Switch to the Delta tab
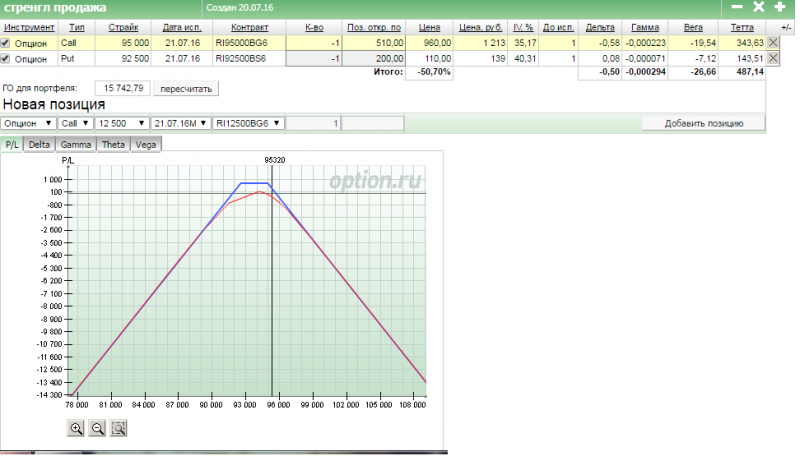 (x=39, y=145)
